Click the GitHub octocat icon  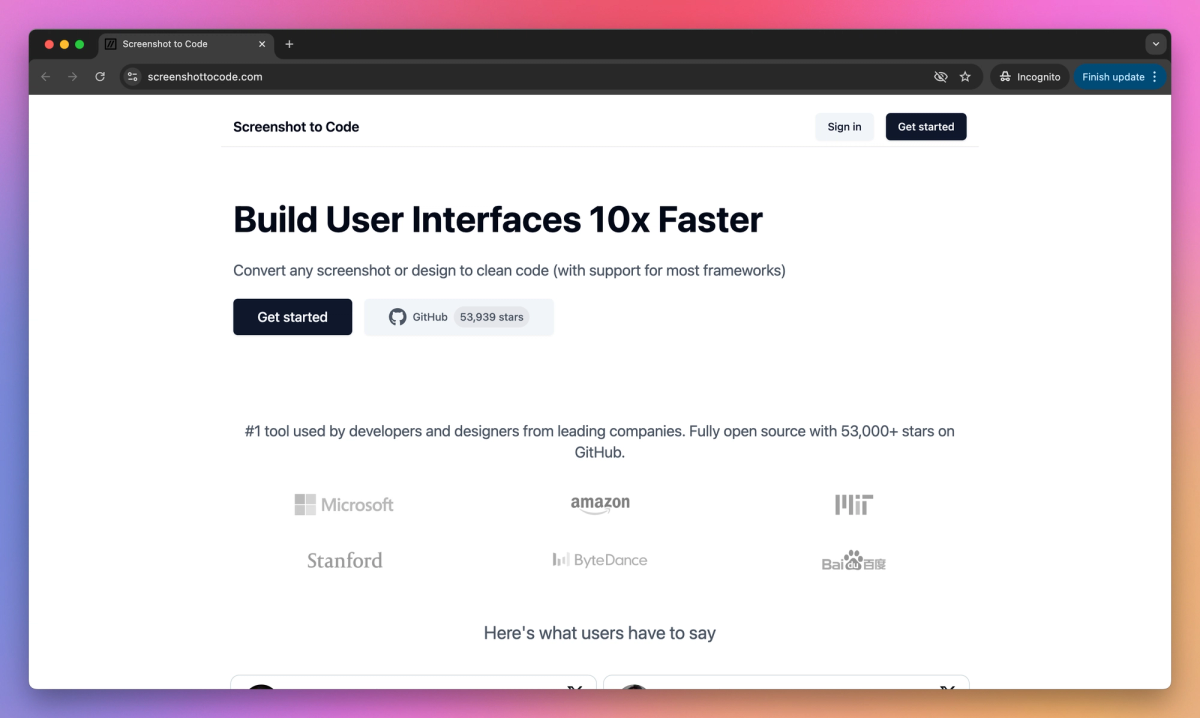tap(397, 317)
